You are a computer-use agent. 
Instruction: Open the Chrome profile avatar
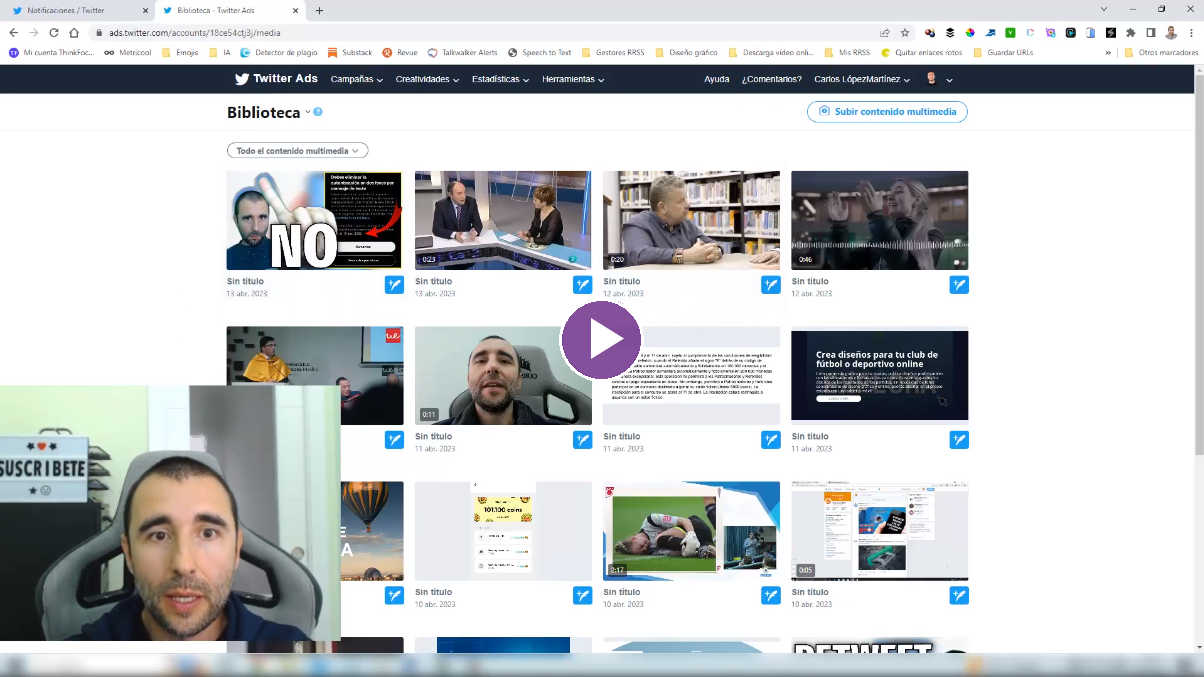click(x=1171, y=33)
